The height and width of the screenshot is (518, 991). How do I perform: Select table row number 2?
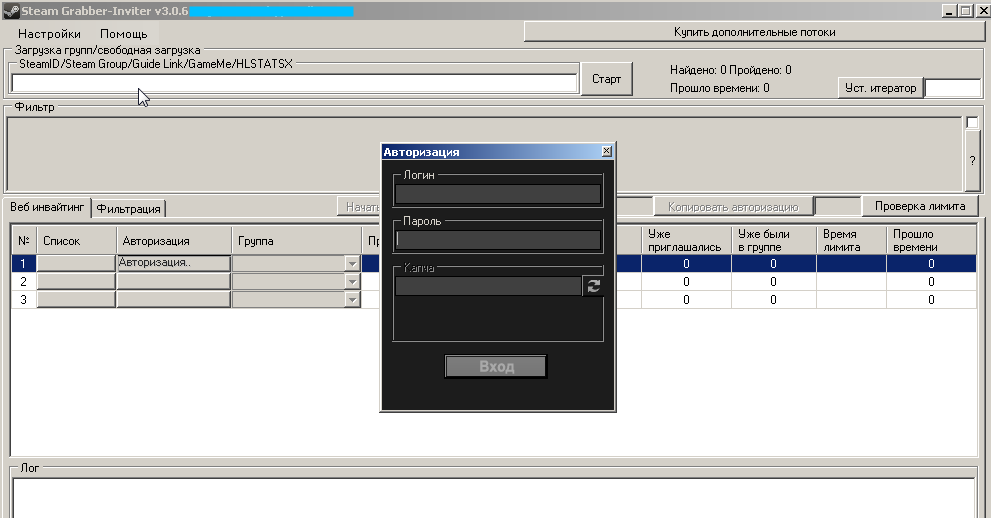point(23,282)
